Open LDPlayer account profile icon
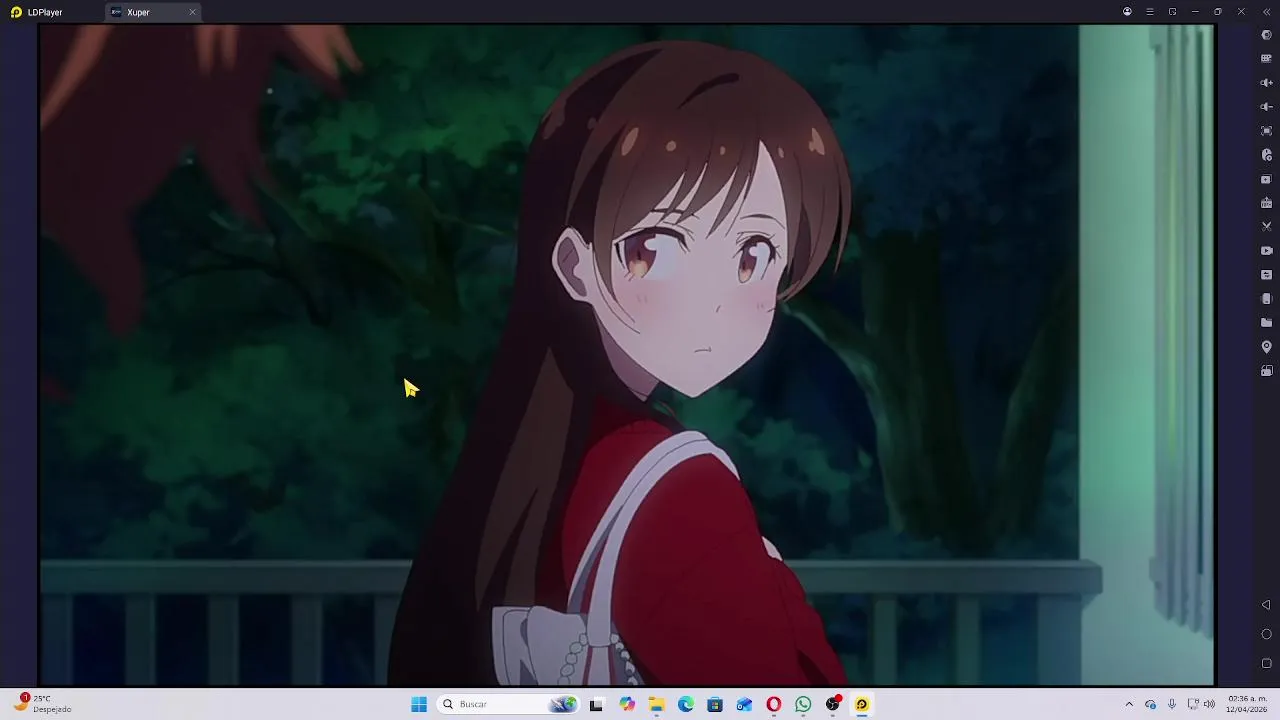1280x720 pixels. tap(1127, 12)
